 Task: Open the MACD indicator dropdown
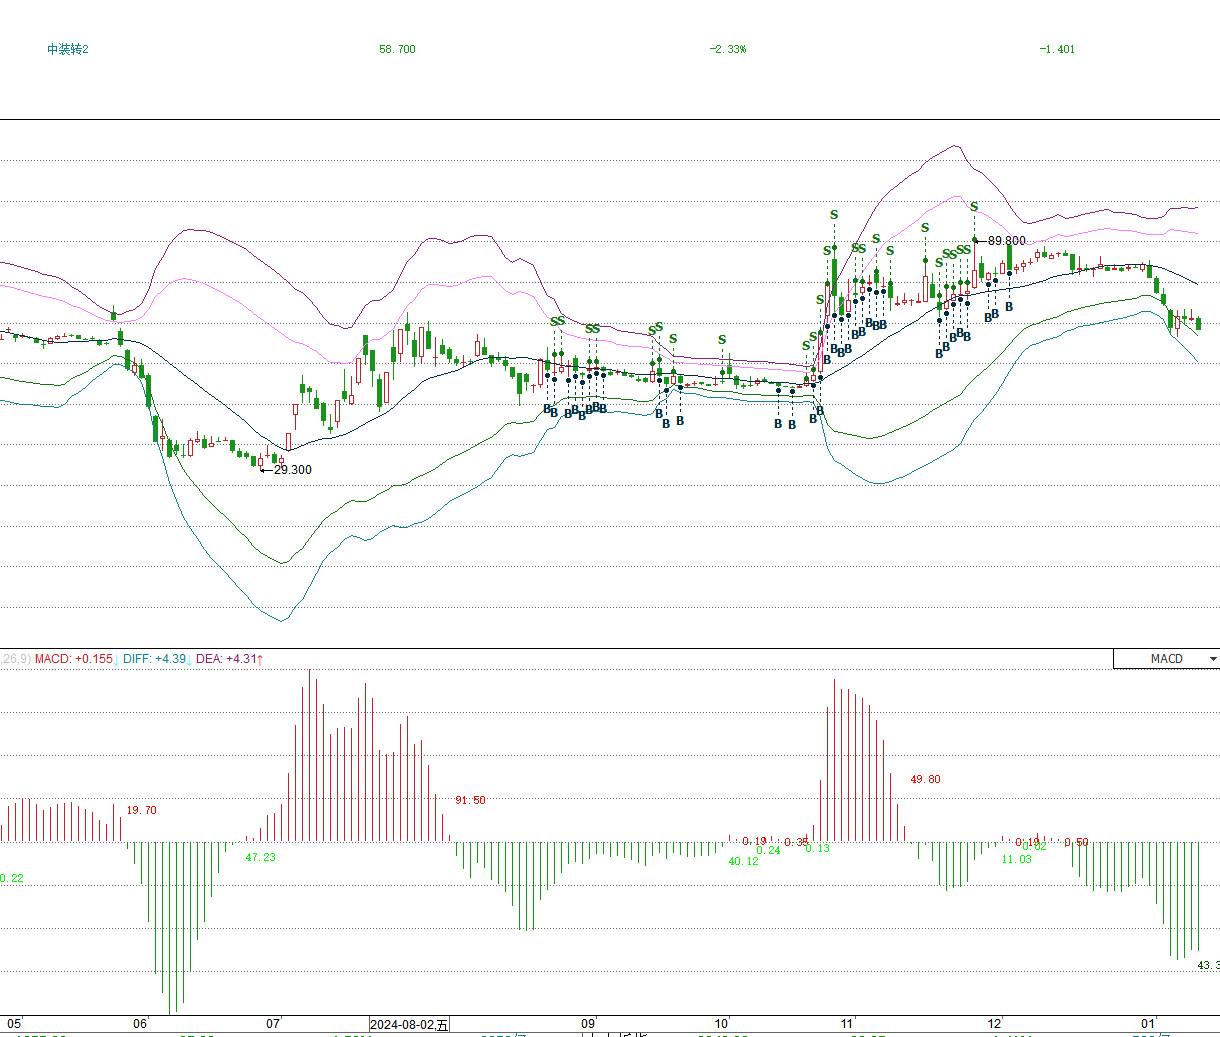point(1166,658)
